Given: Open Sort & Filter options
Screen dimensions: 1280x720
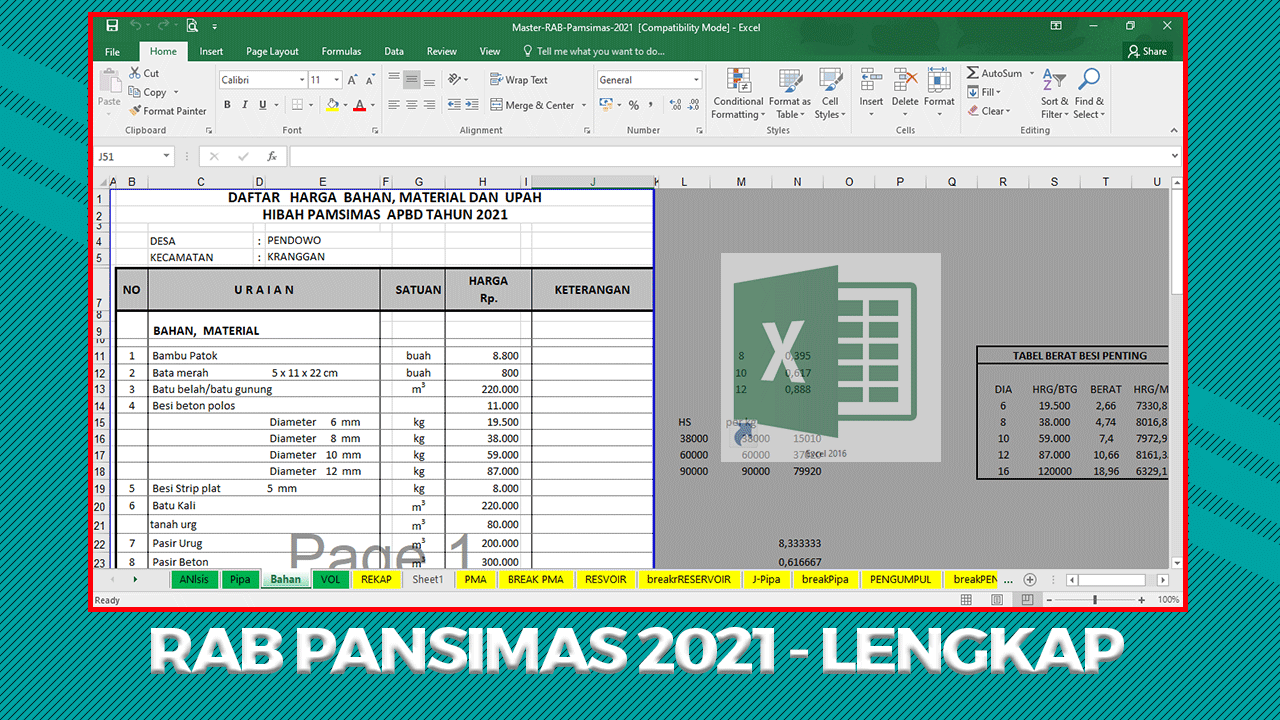Looking at the screenshot, I should click(1054, 95).
